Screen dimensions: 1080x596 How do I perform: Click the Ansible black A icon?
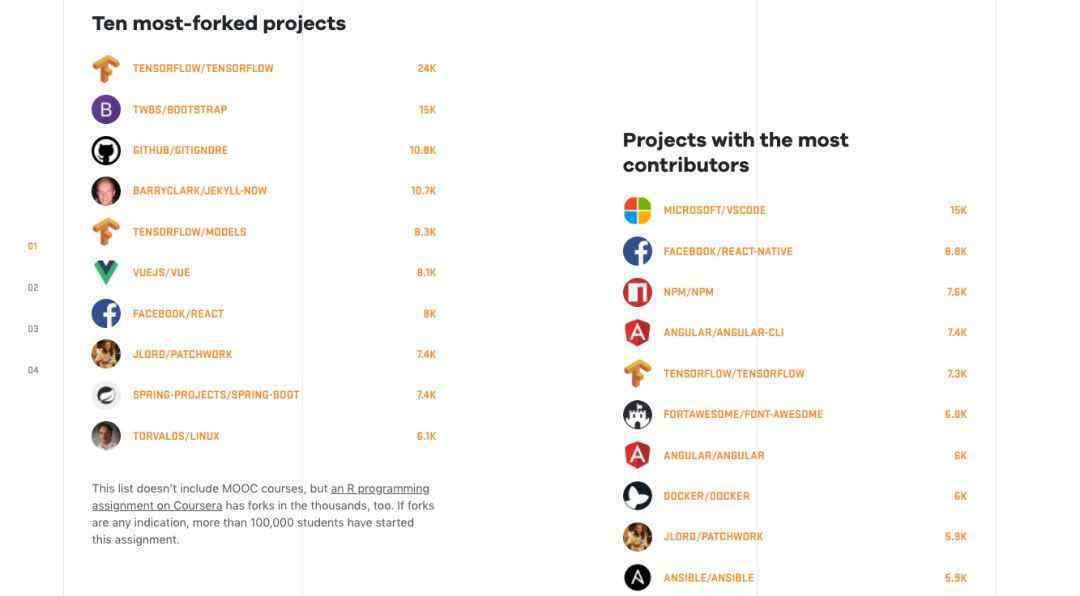pyautogui.click(x=637, y=577)
